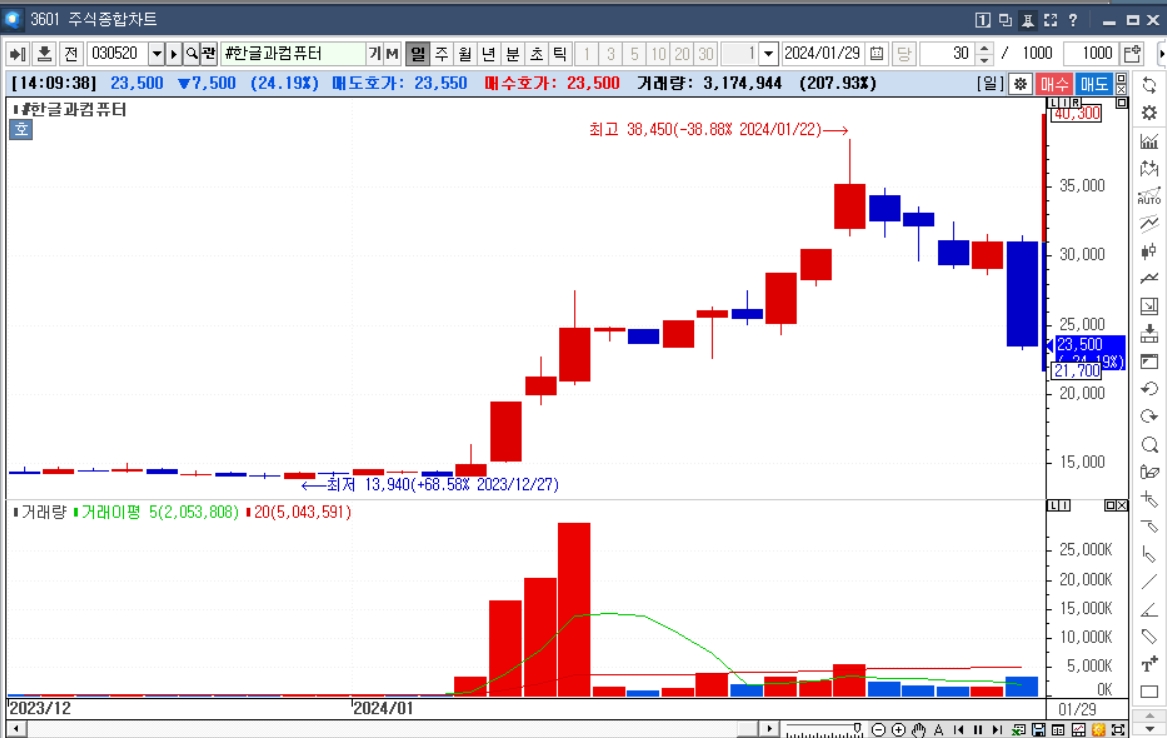Image resolution: width=1167 pixels, height=738 pixels.
Task: Increase the 30 count with stepper up
Action: pyautogui.click(x=984, y=48)
